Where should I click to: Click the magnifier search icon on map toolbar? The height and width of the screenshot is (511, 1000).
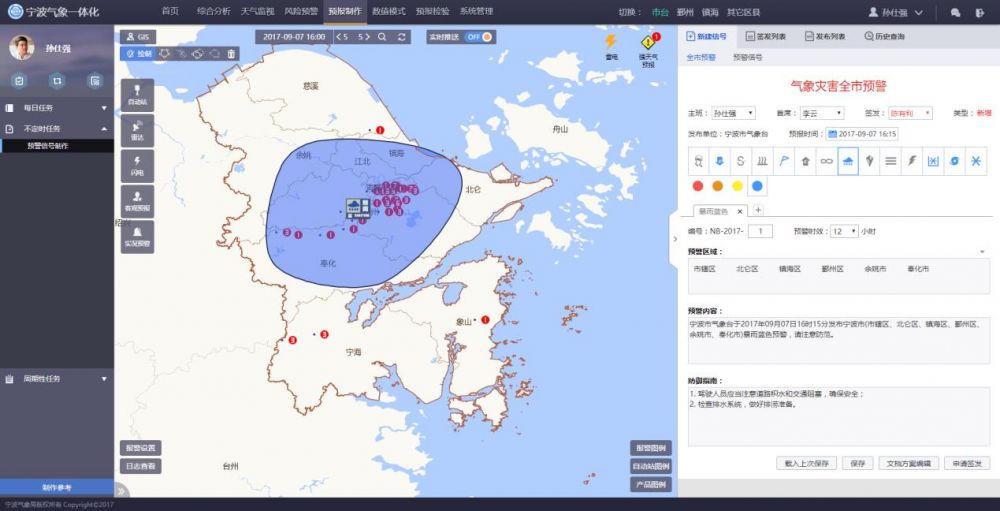[382, 37]
